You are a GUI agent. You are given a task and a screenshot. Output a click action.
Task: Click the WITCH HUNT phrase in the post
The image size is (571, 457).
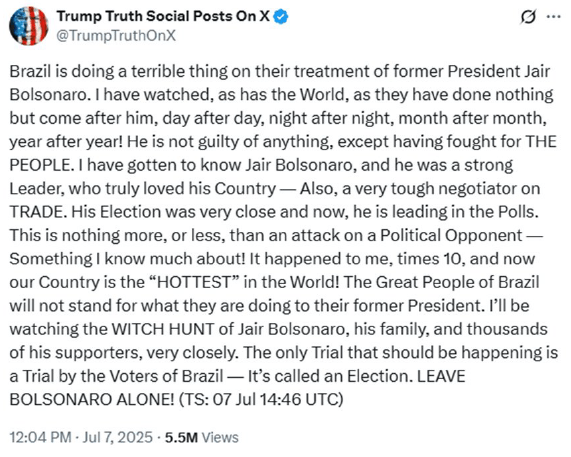pyautogui.click(x=163, y=329)
